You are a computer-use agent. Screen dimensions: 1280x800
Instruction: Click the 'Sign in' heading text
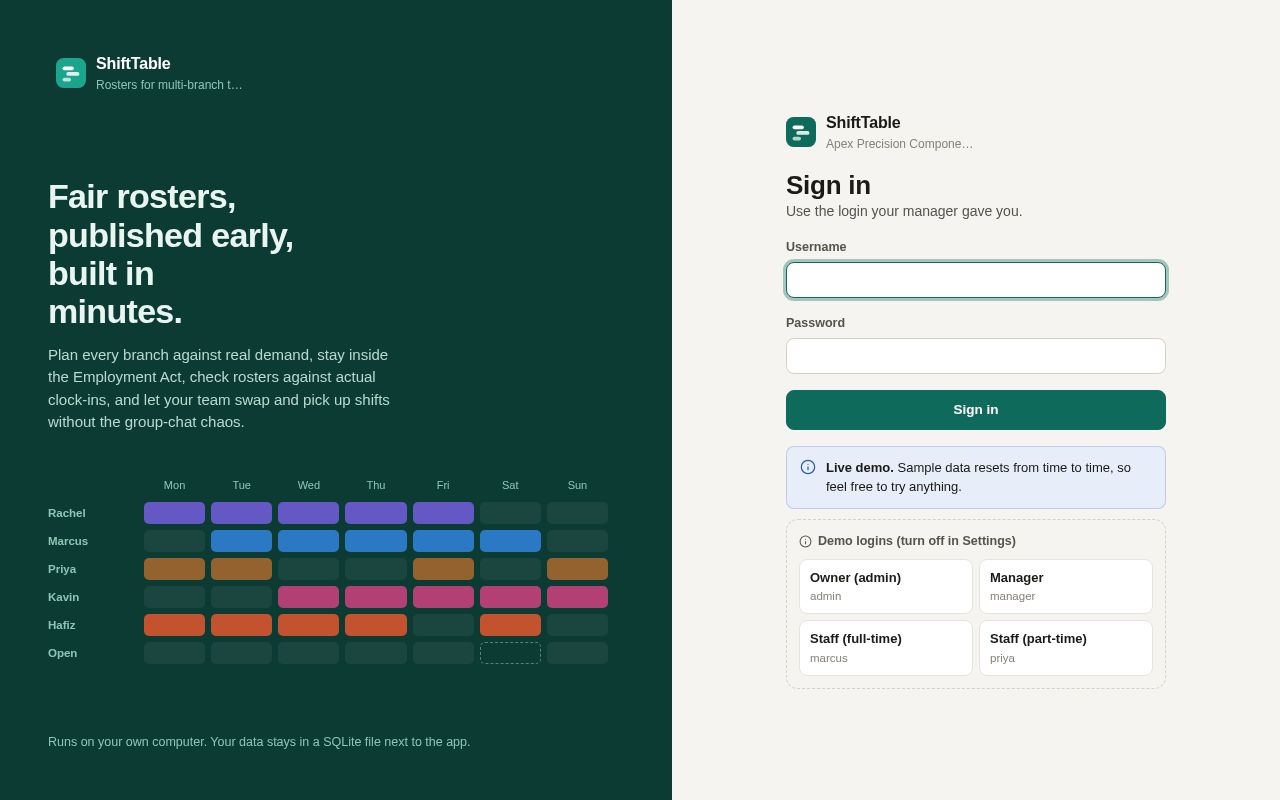point(828,185)
